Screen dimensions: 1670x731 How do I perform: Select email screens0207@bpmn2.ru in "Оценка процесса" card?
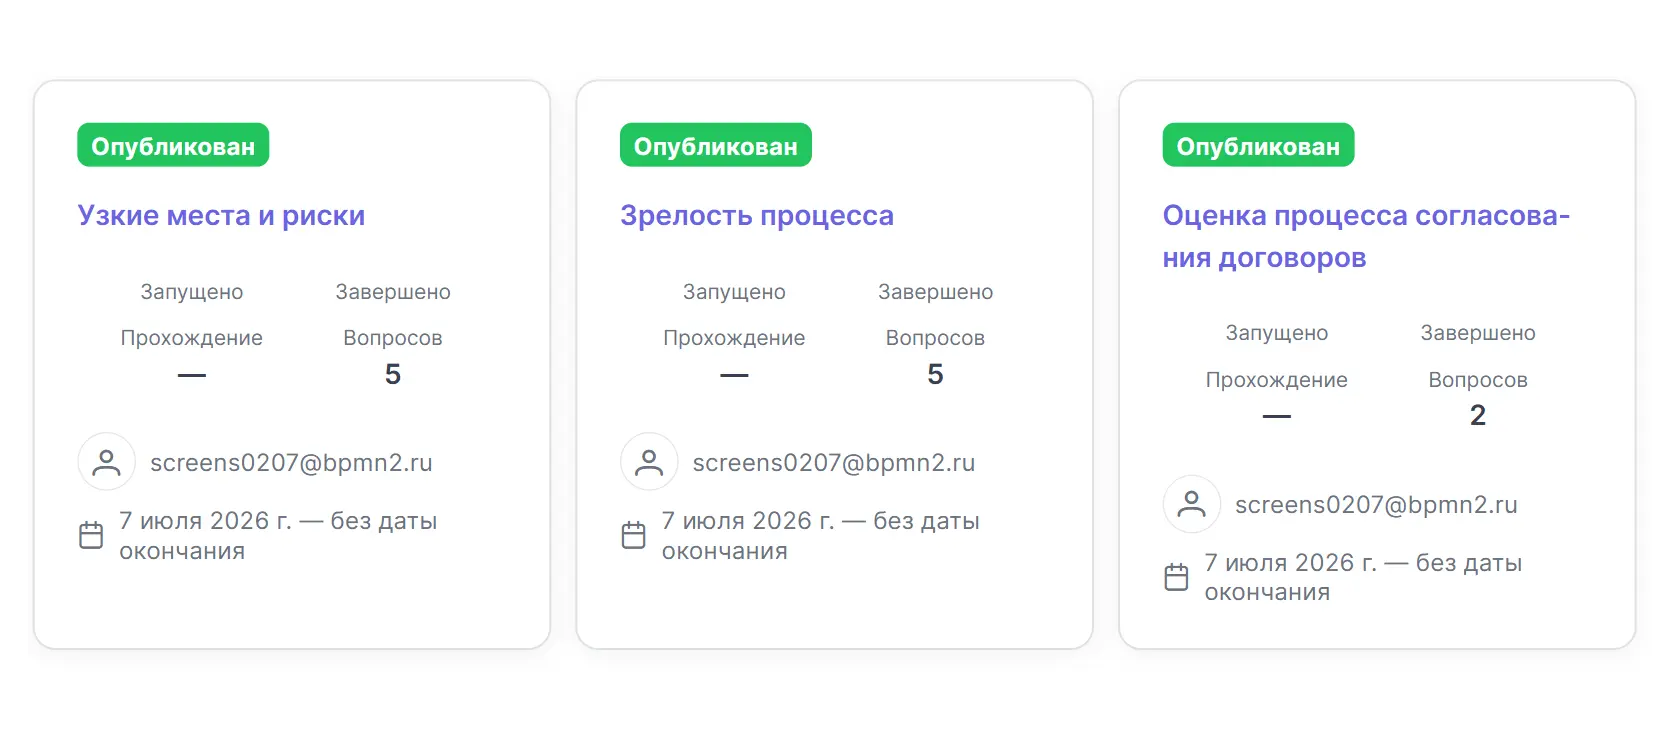coord(1376,505)
